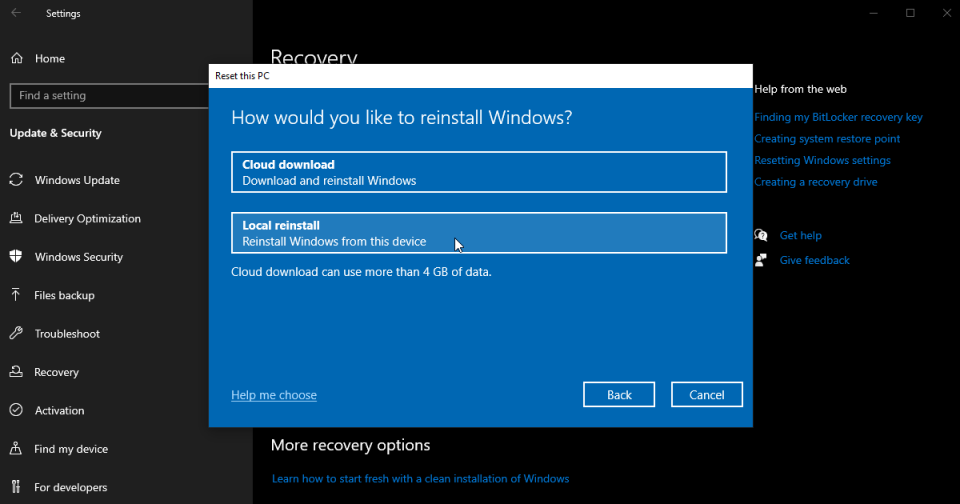Minimize the Settings window
The width and height of the screenshot is (960, 504).
(874, 13)
